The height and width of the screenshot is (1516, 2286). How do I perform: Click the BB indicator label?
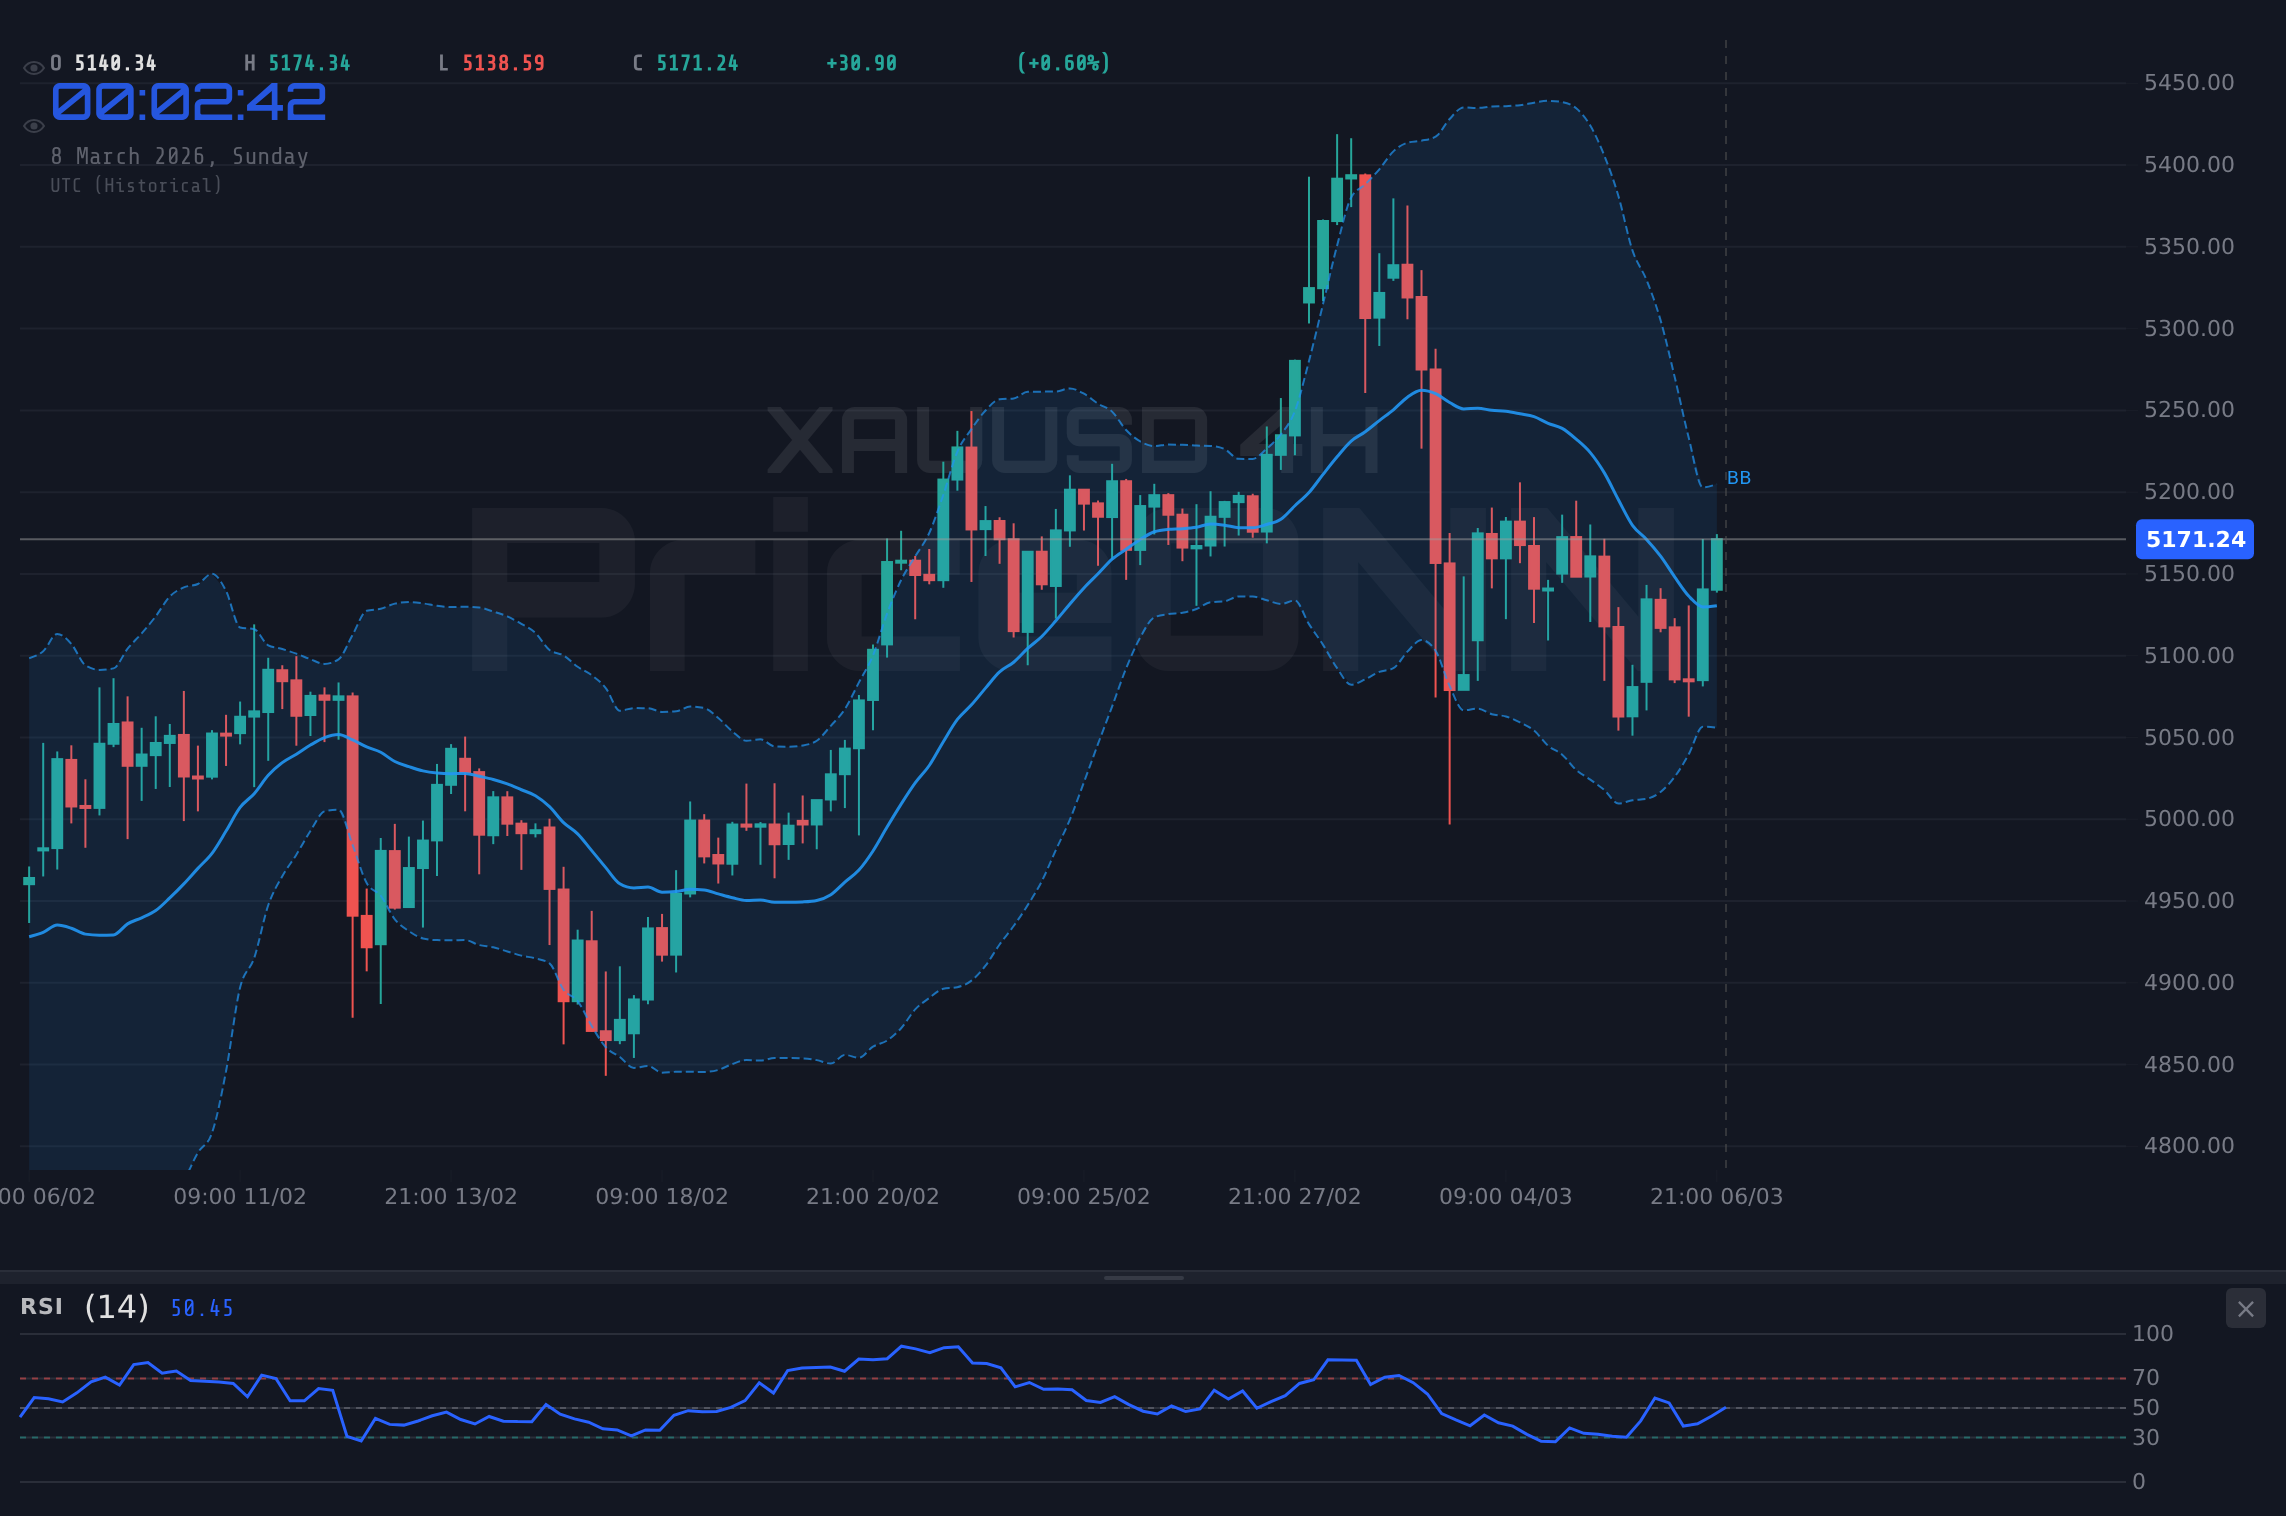1739,478
